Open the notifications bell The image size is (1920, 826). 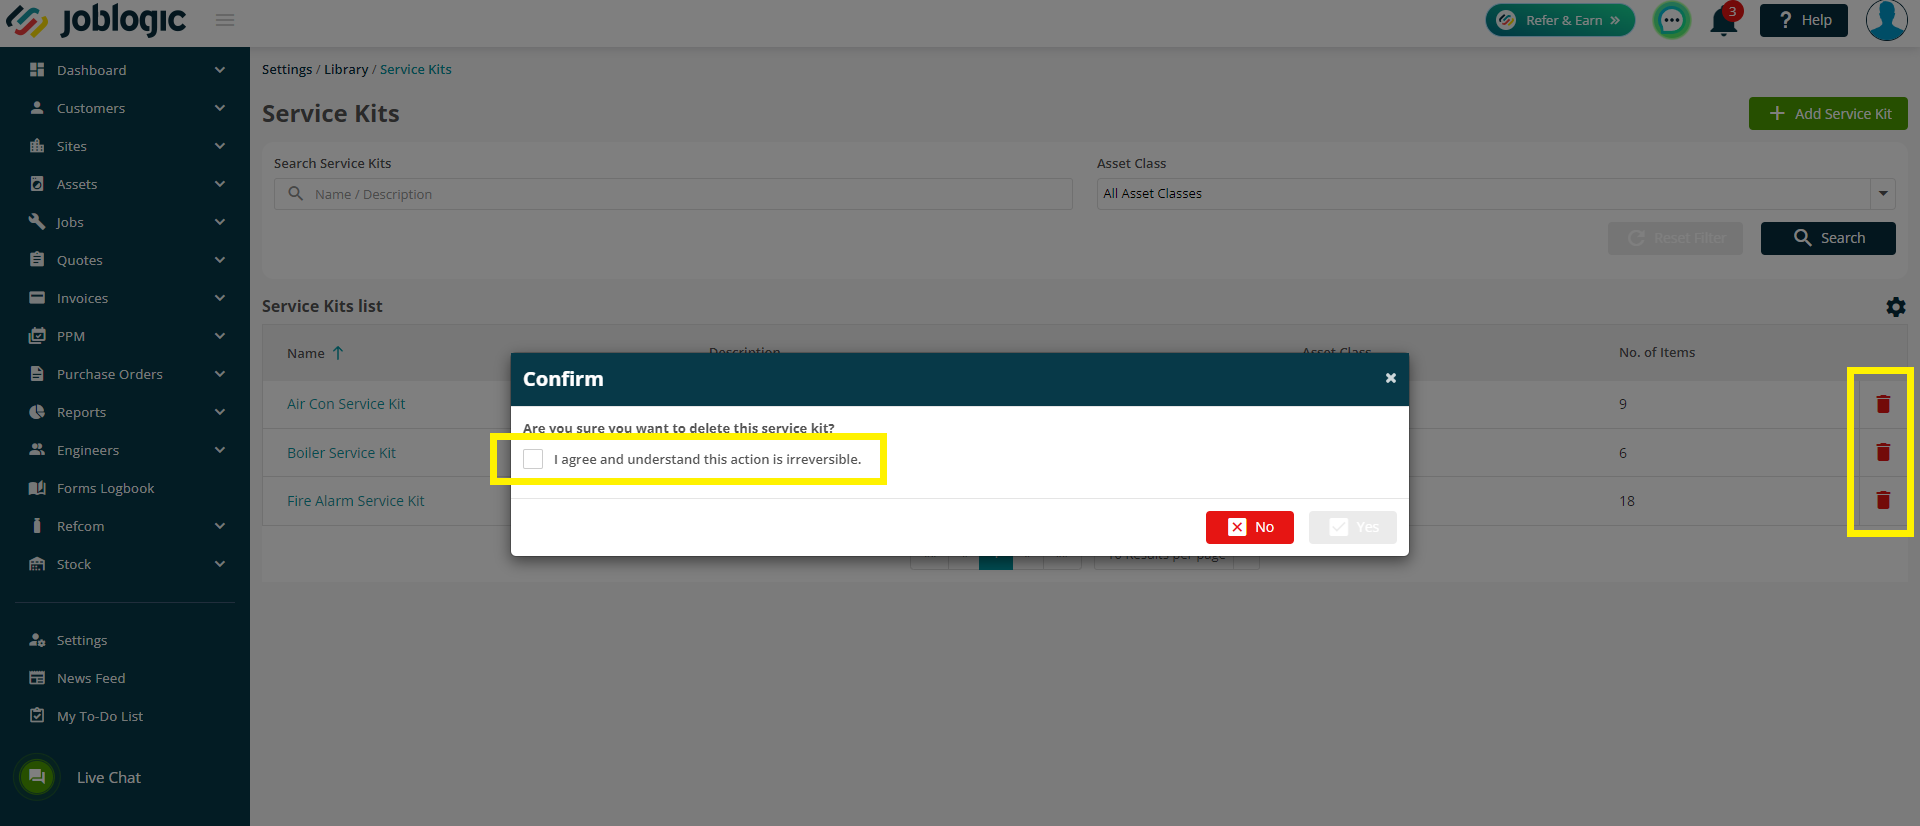click(1724, 21)
